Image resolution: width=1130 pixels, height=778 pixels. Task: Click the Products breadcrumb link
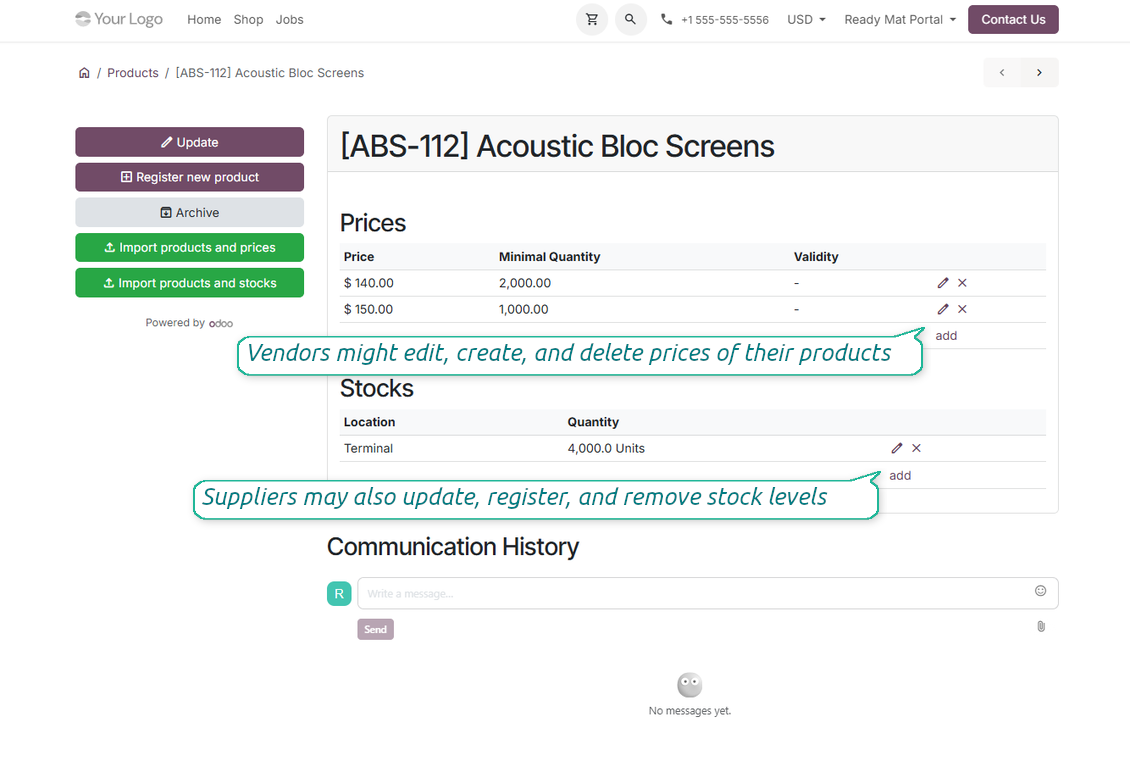click(133, 73)
